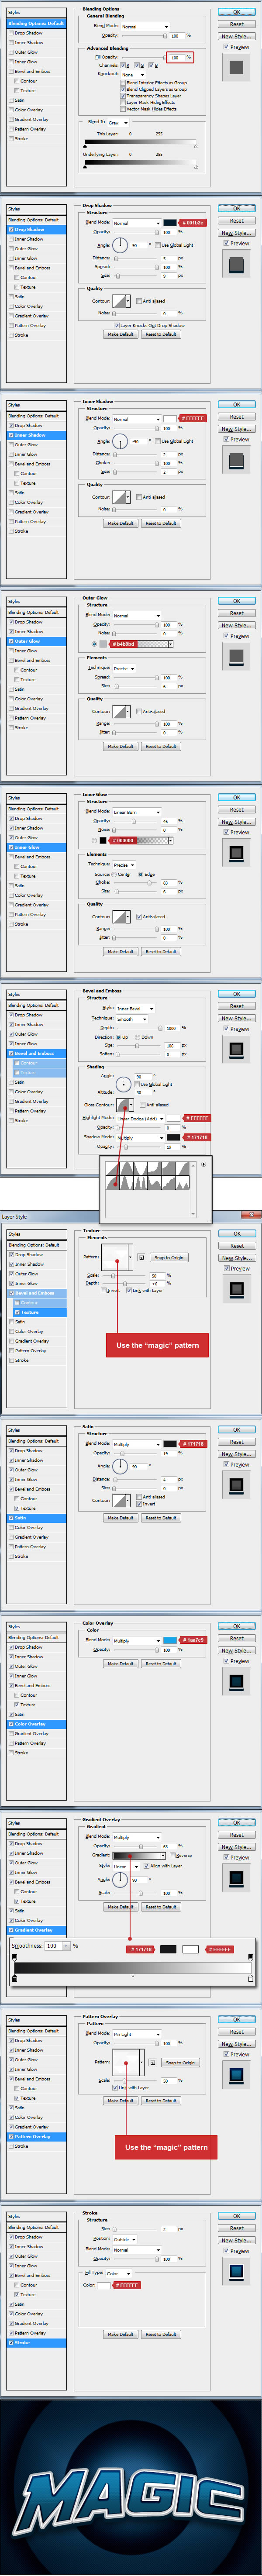Viewport: 262px width, 2576px height.
Task: Click the preview swatch in Stroke dialog
Action: point(236,2271)
